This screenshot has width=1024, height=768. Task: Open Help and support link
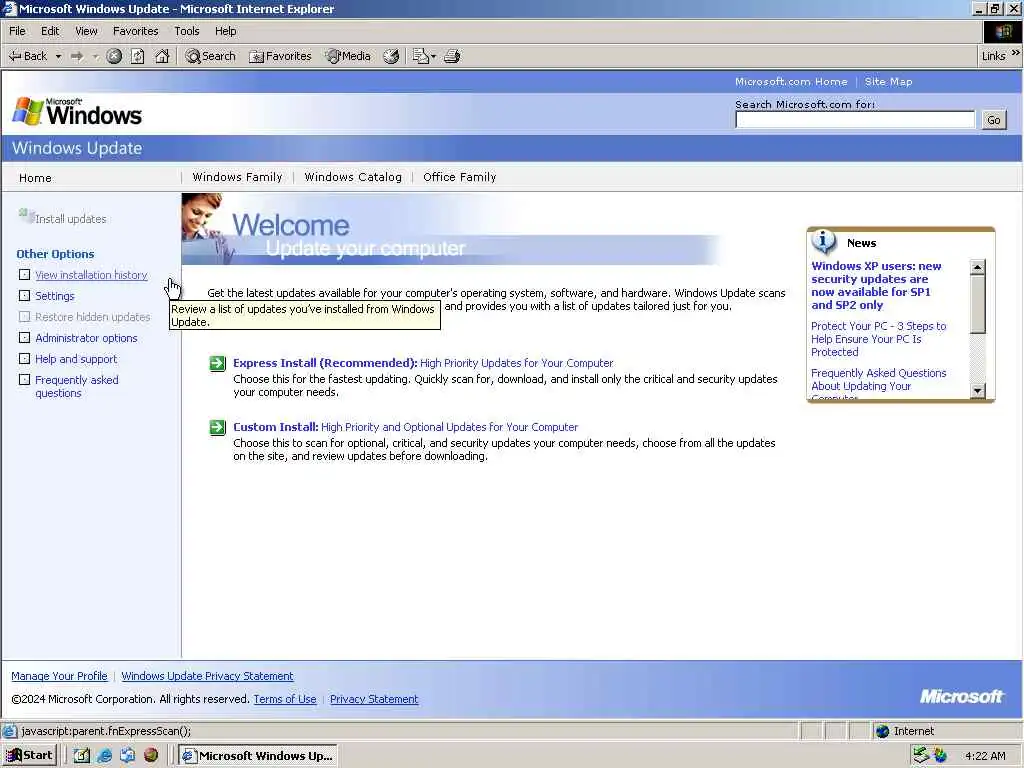coord(76,359)
